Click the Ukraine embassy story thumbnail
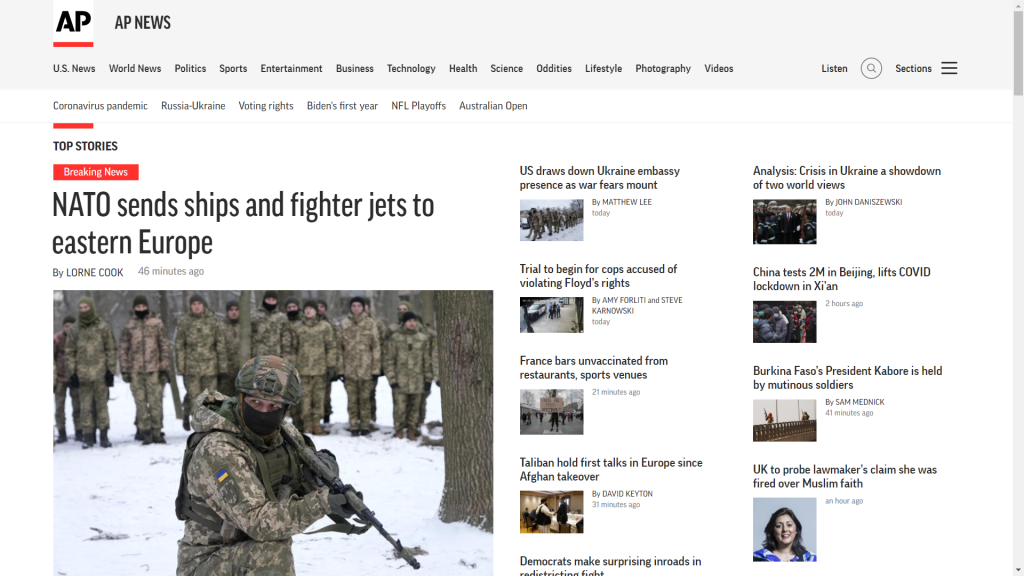The image size is (1024, 576). (551, 220)
